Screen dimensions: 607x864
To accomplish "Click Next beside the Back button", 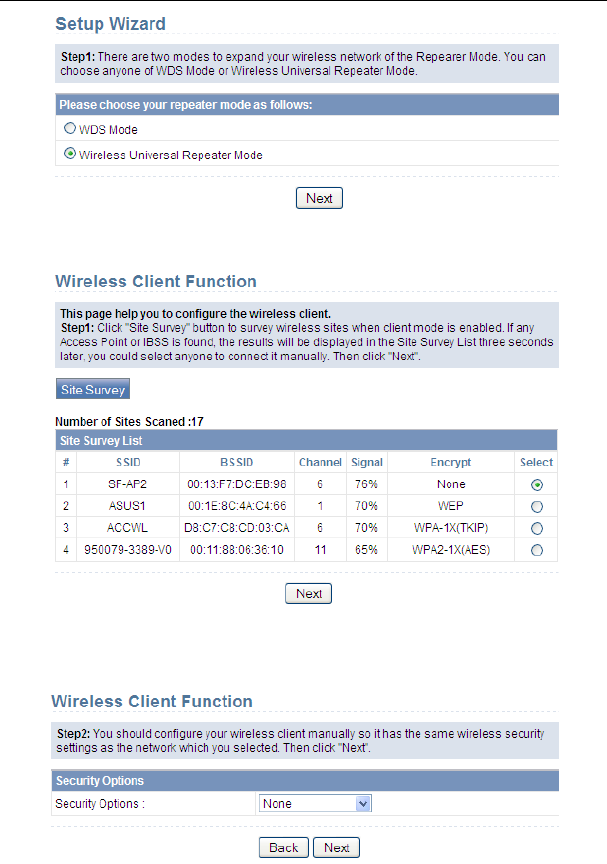I will (337, 847).
